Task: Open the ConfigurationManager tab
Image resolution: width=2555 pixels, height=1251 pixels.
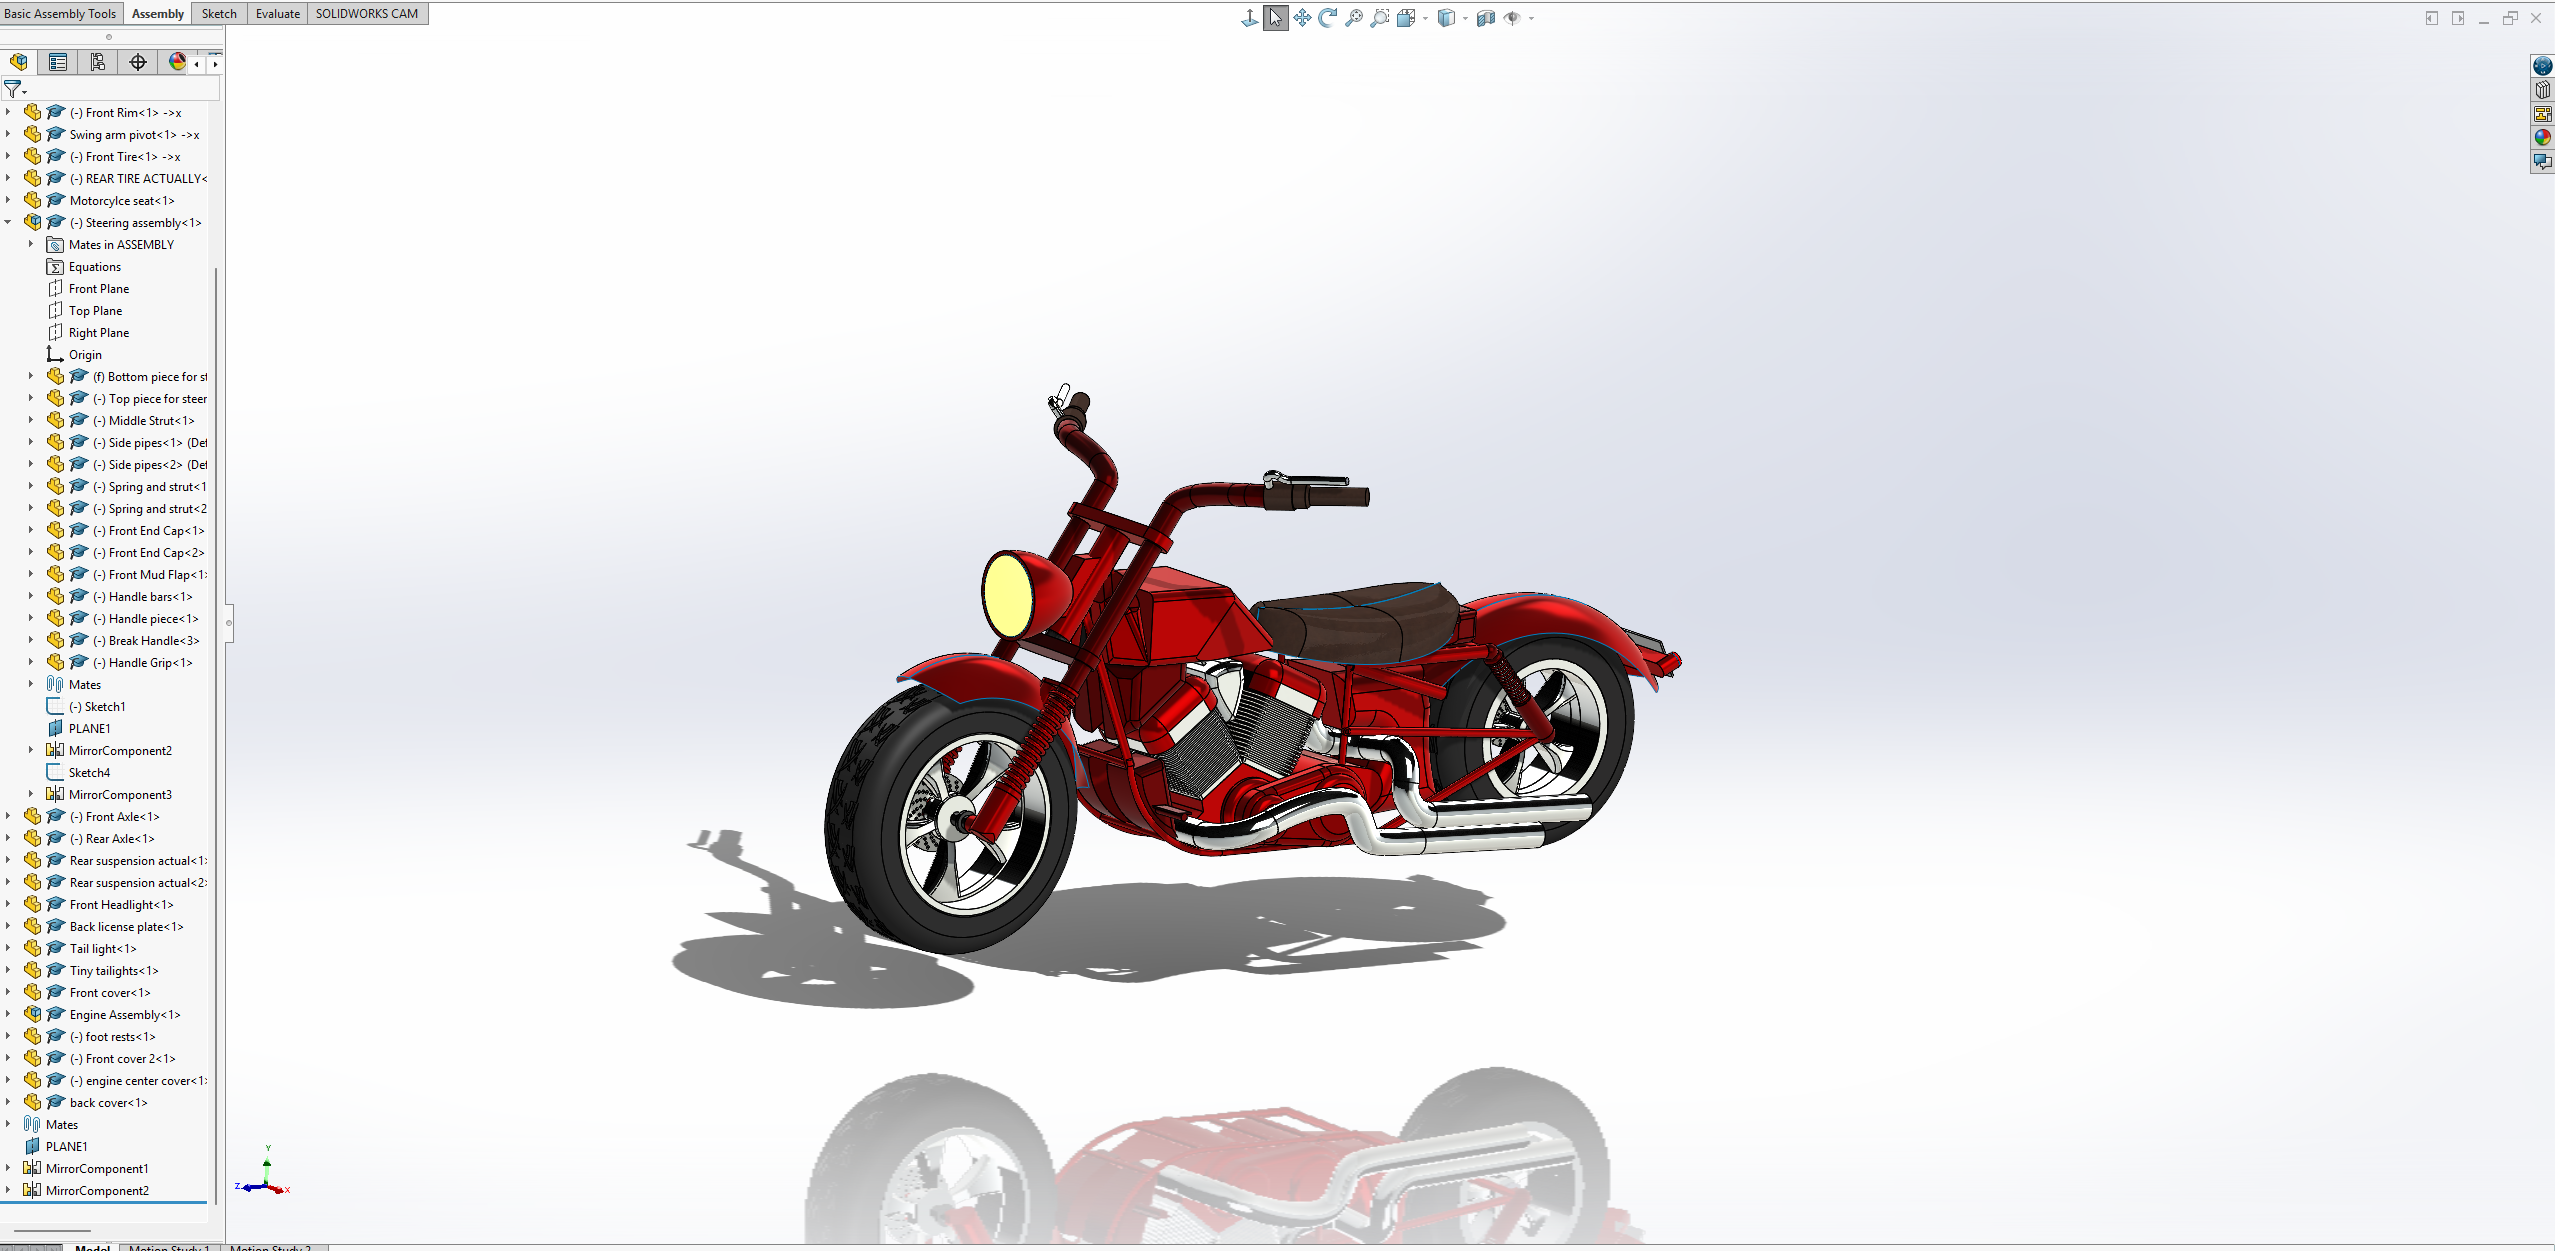Action: point(98,62)
